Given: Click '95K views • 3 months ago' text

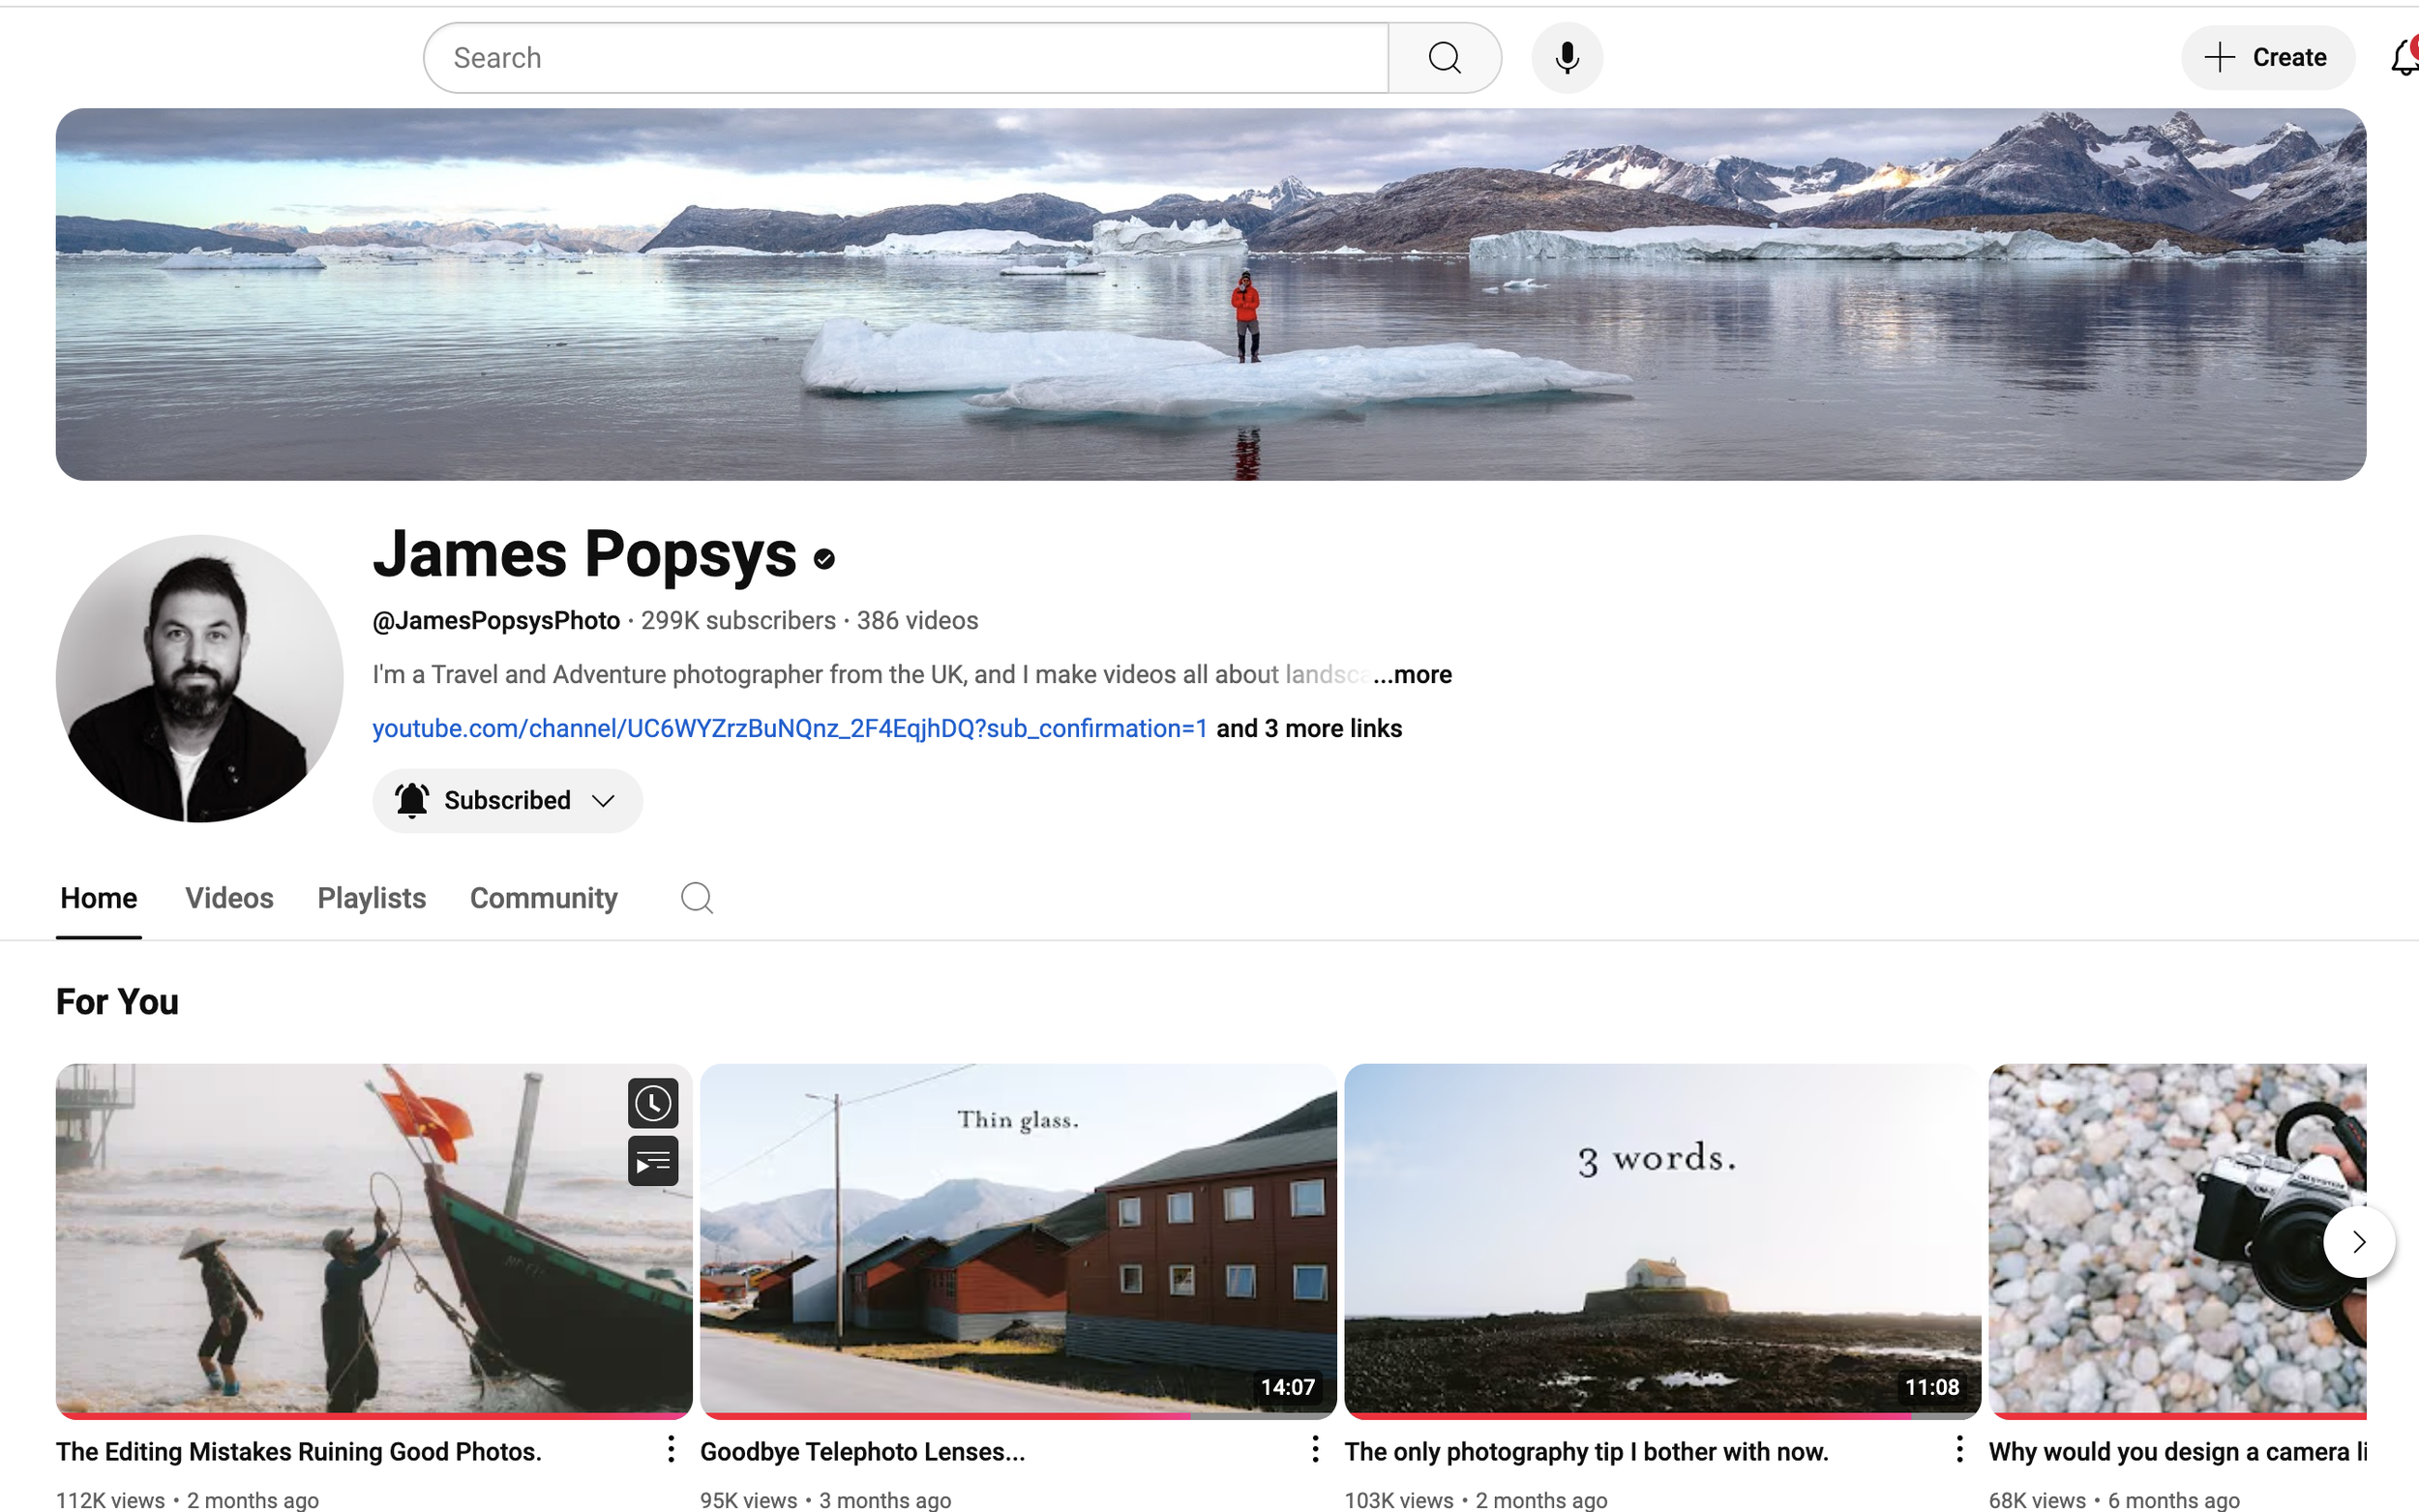Looking at the screenshot, I should coord(825,1500).
